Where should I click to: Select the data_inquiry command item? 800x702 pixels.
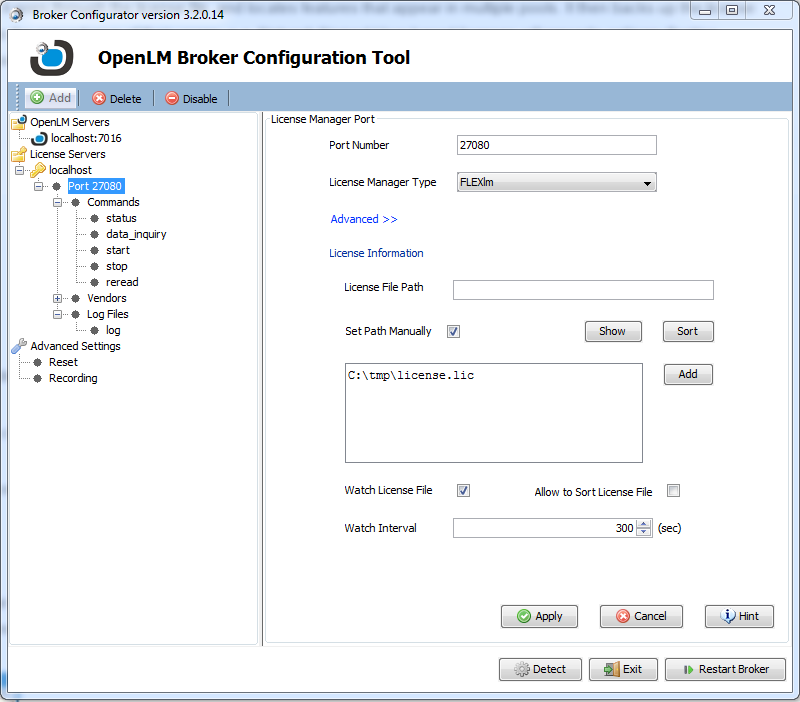pyautogui.click(x=136, y=234)
